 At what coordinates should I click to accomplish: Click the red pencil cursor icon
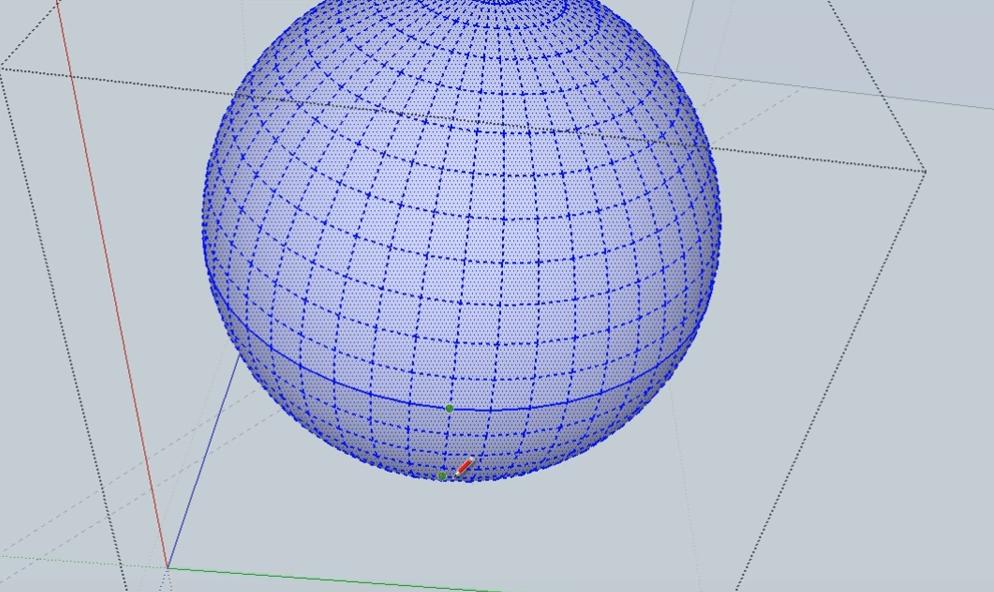(x=465, y=467)
